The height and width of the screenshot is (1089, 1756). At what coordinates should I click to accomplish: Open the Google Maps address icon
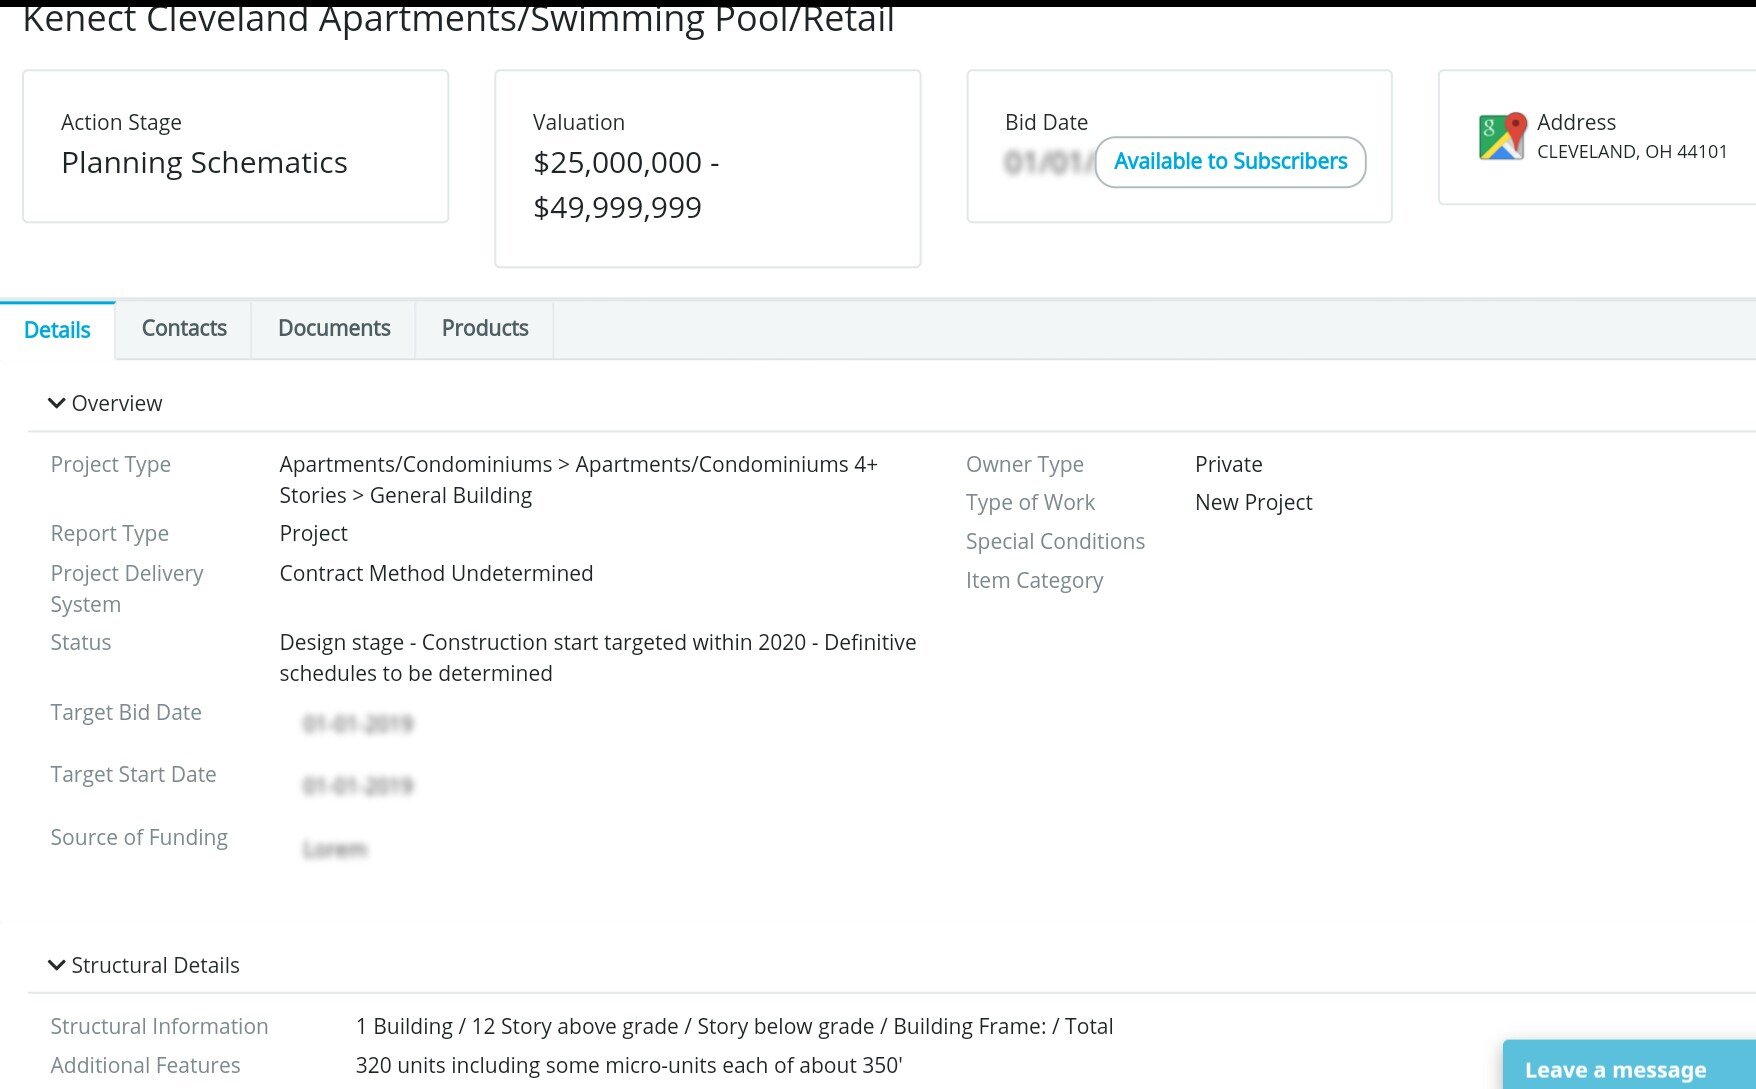click(x=1502, y=136)
